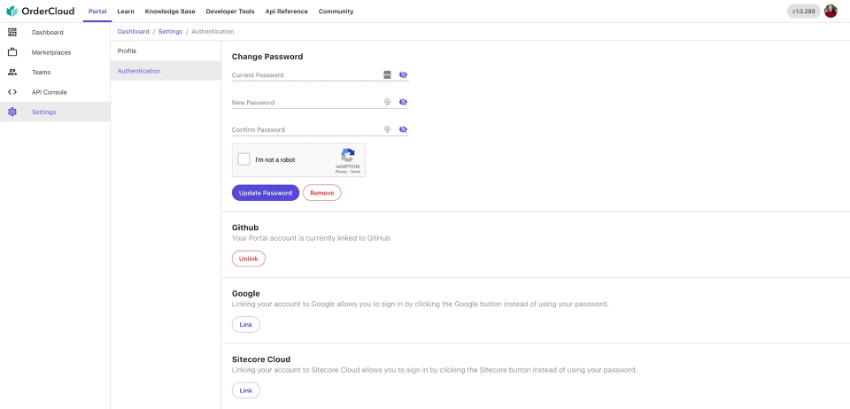Screen dimensions: 850x409
Task: Toggle visibility of Current Password
Action: coord(403,75)
